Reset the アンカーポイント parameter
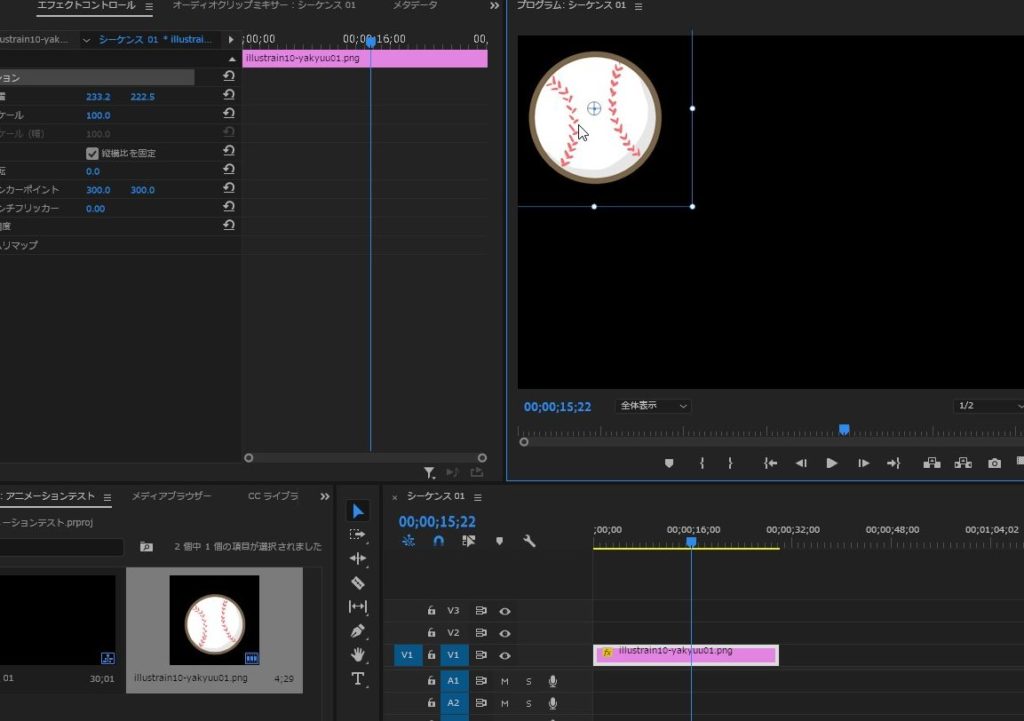 pos(229,190)
